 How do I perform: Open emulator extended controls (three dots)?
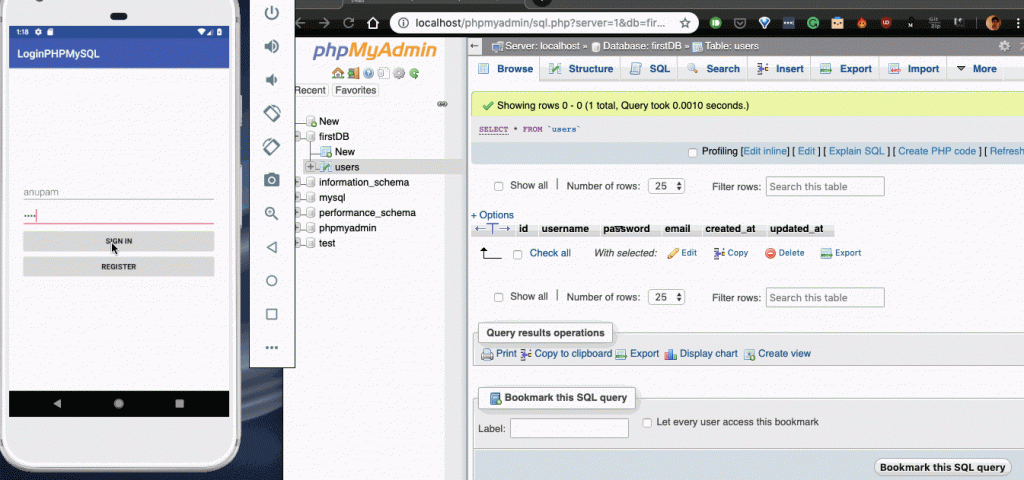(272, 347)
